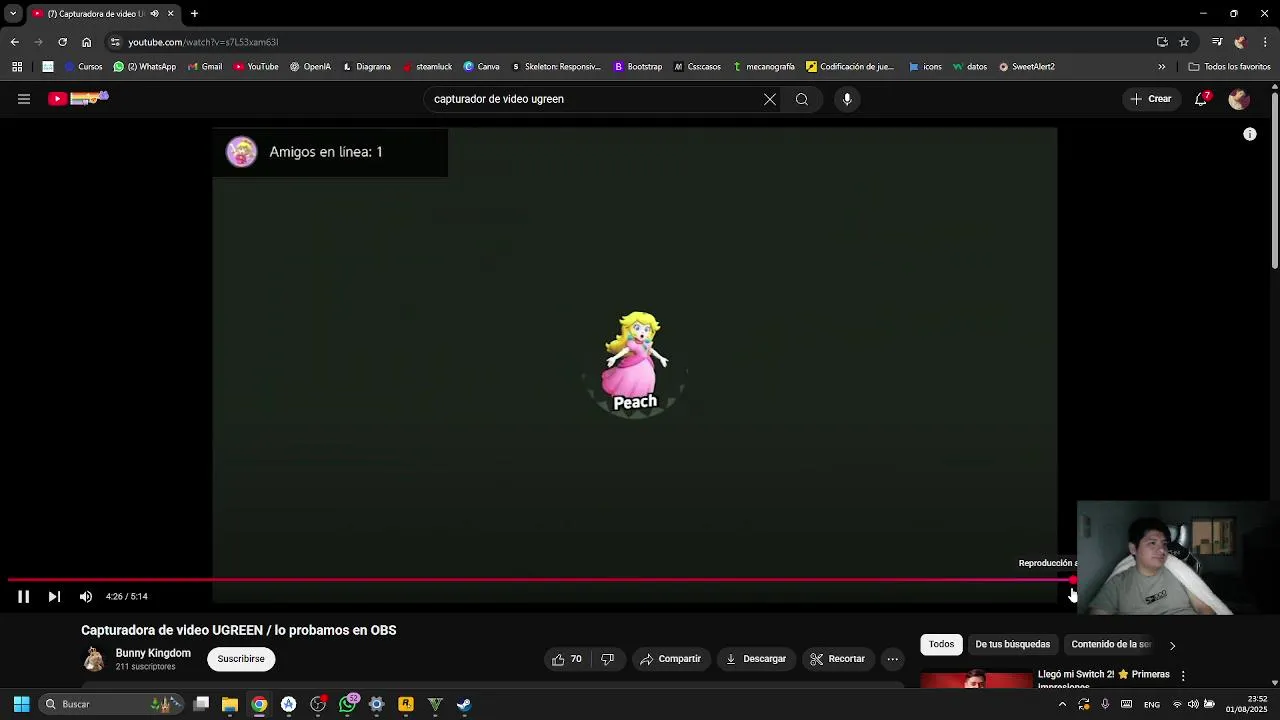View site information icon in address bar
The width and height of the screenshot is (1280, 720).
click(115, 42)
